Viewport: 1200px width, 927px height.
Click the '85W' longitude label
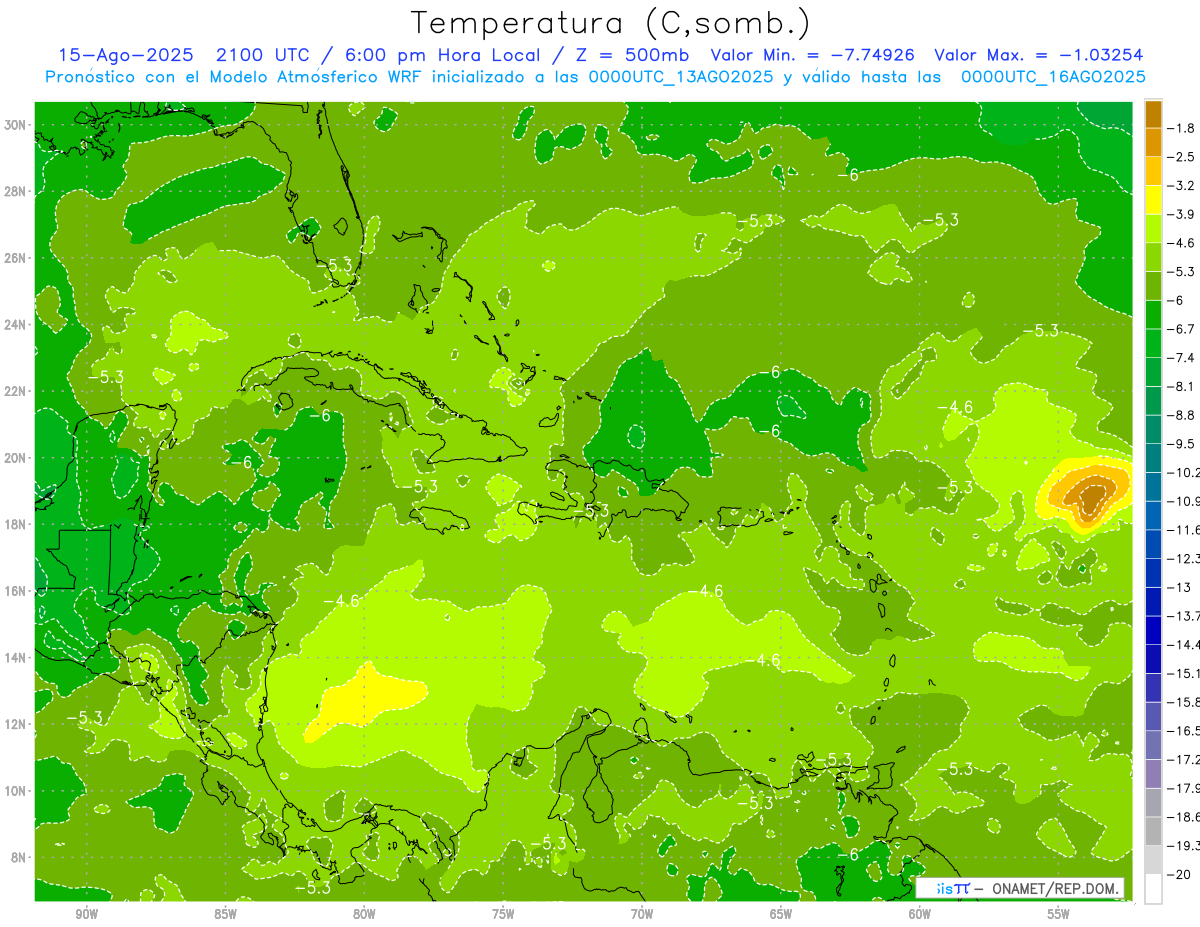coord(225,914)
